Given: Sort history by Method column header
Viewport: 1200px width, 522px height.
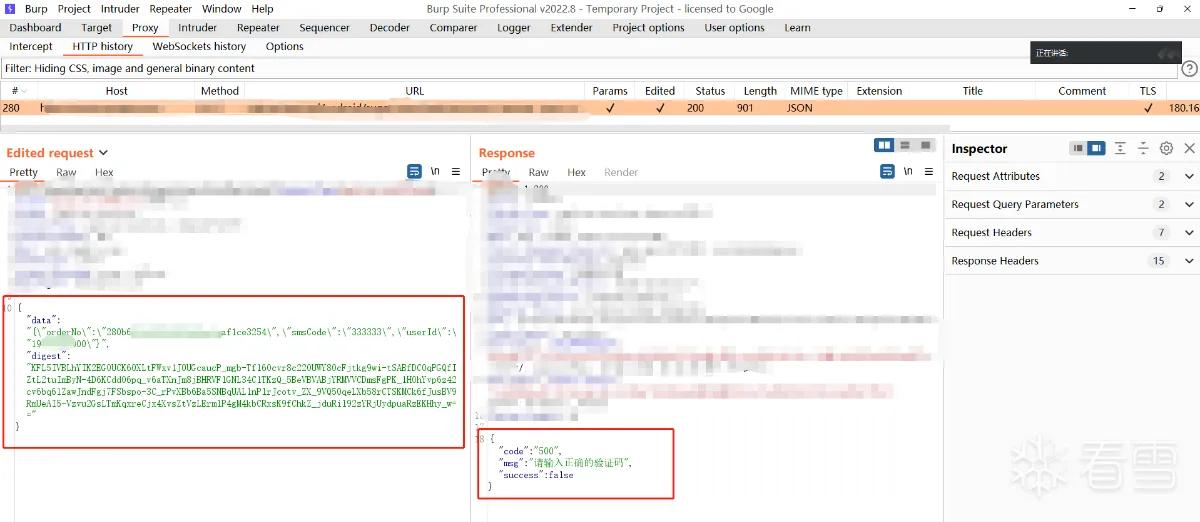Looking at the screenshot, I should [220, 91].
